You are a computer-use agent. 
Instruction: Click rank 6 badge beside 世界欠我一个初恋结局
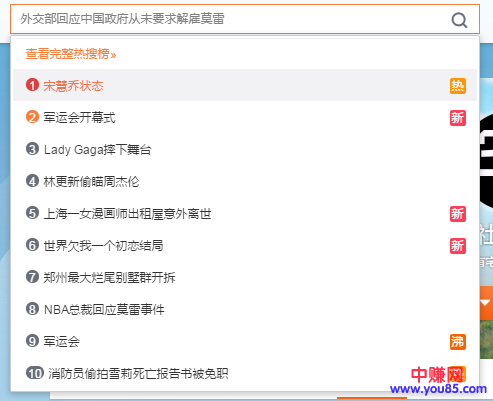tap(32, 245)
